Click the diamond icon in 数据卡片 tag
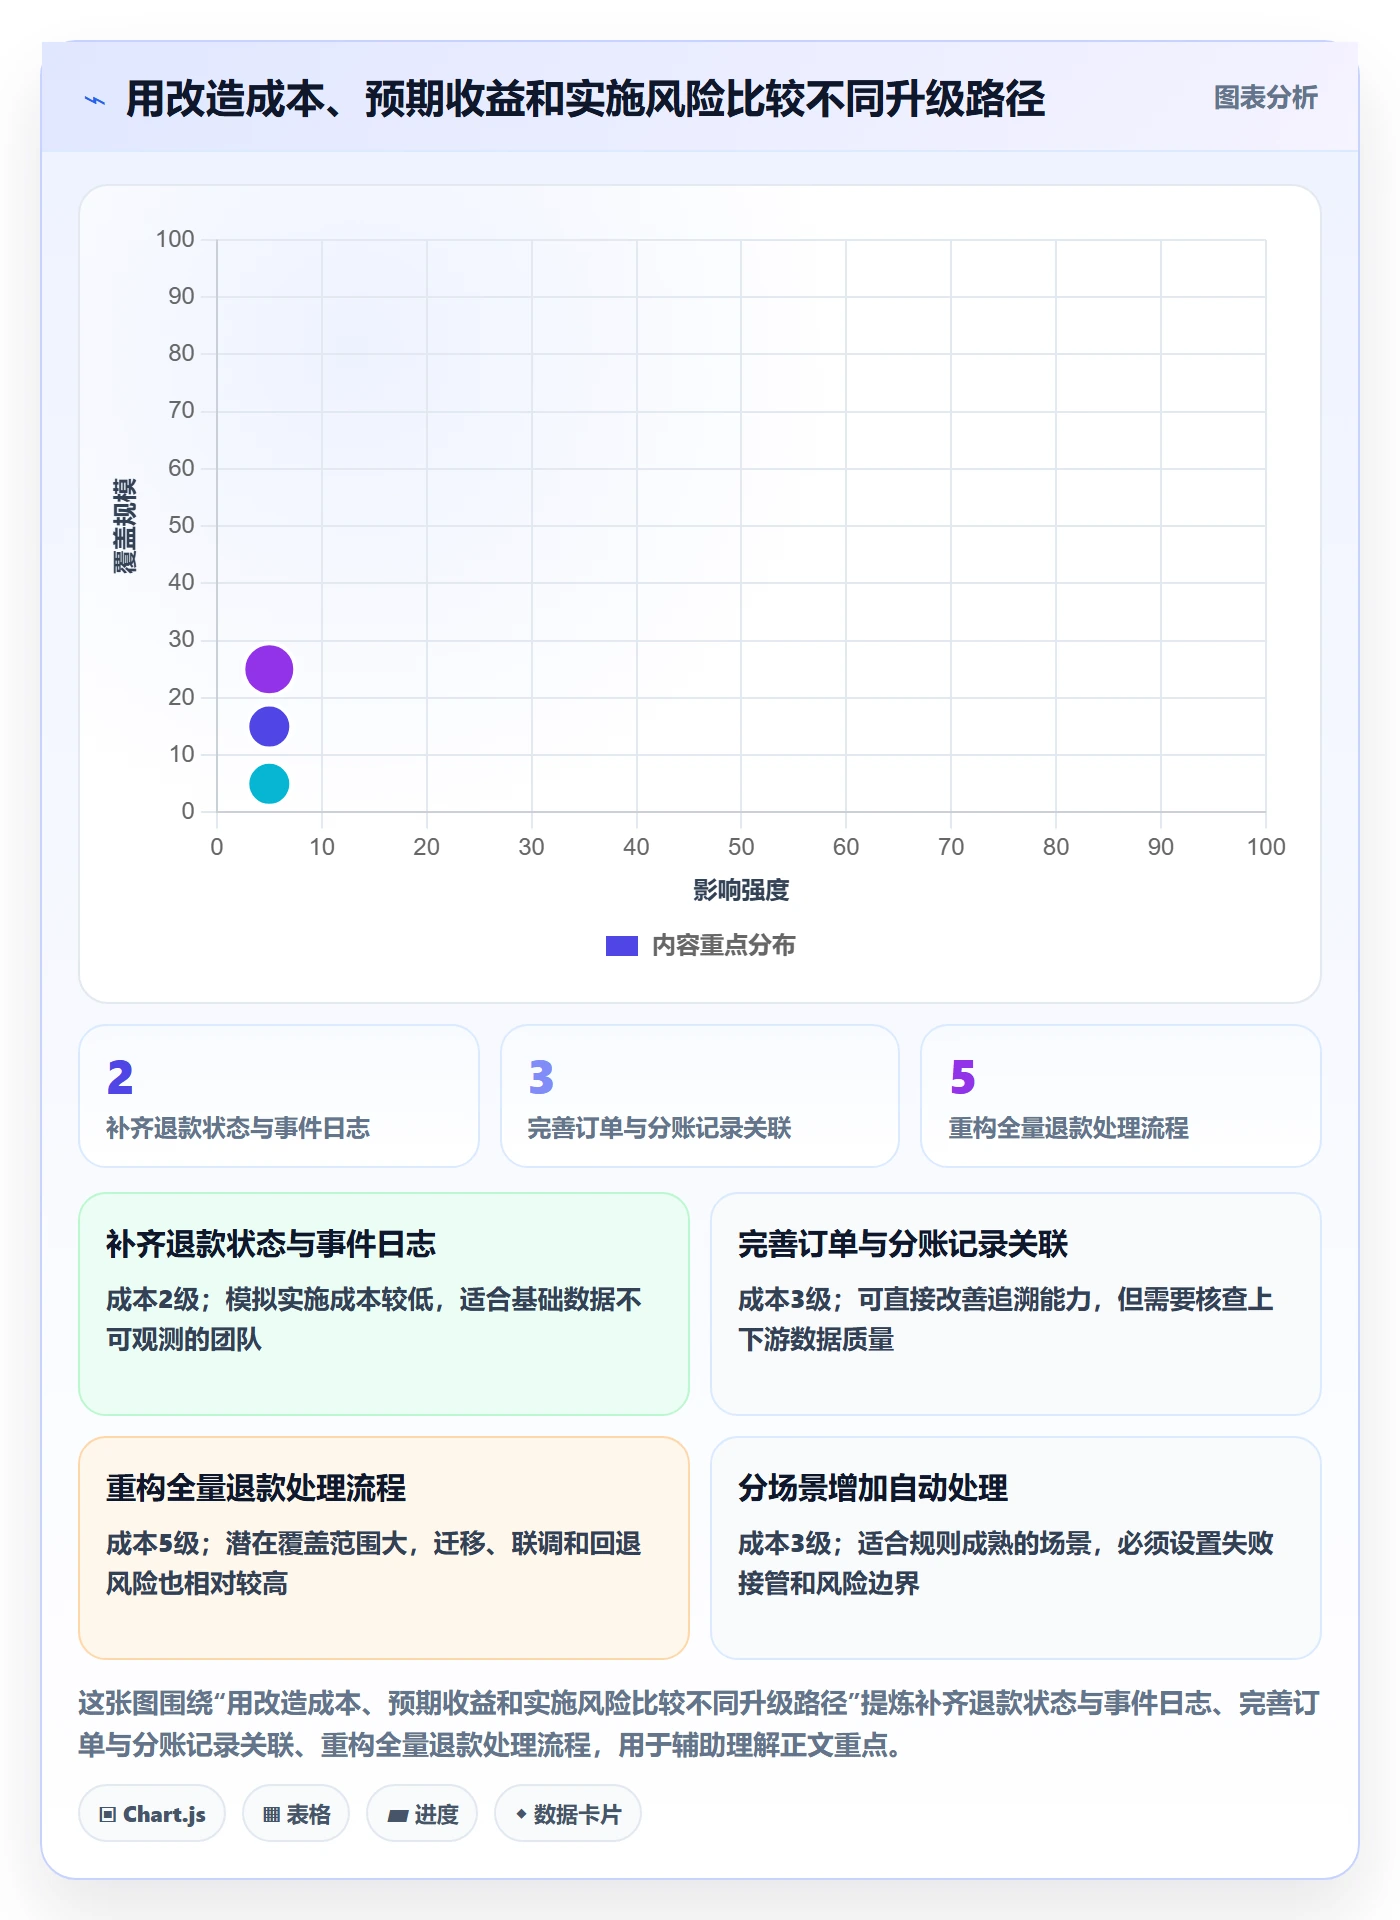The width and height of the screenshot is (1400, 1920). (x=521, y=1813)
